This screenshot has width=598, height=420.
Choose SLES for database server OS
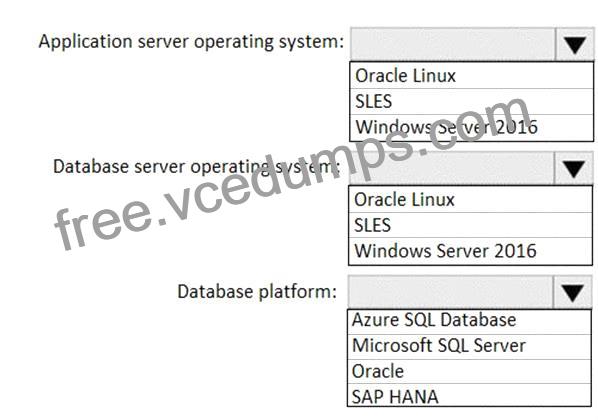click(x=470, y=225)
